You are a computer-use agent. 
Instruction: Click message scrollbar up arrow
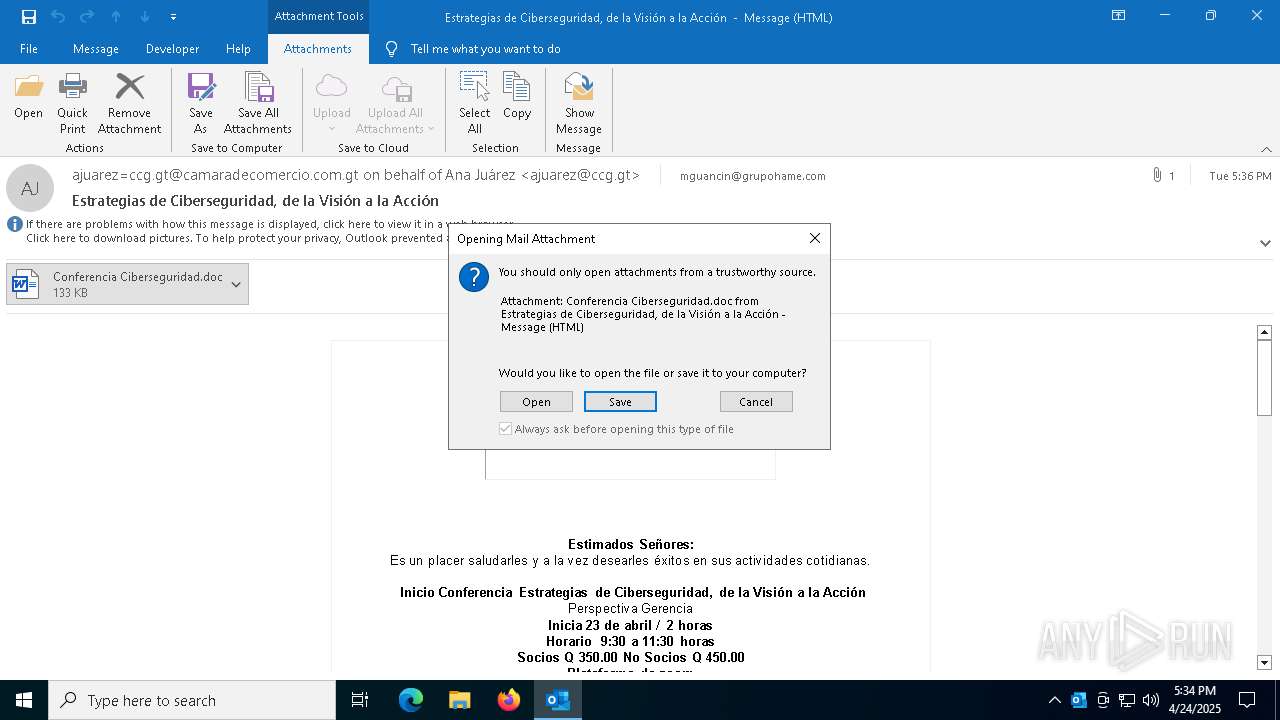[1264, 332]
